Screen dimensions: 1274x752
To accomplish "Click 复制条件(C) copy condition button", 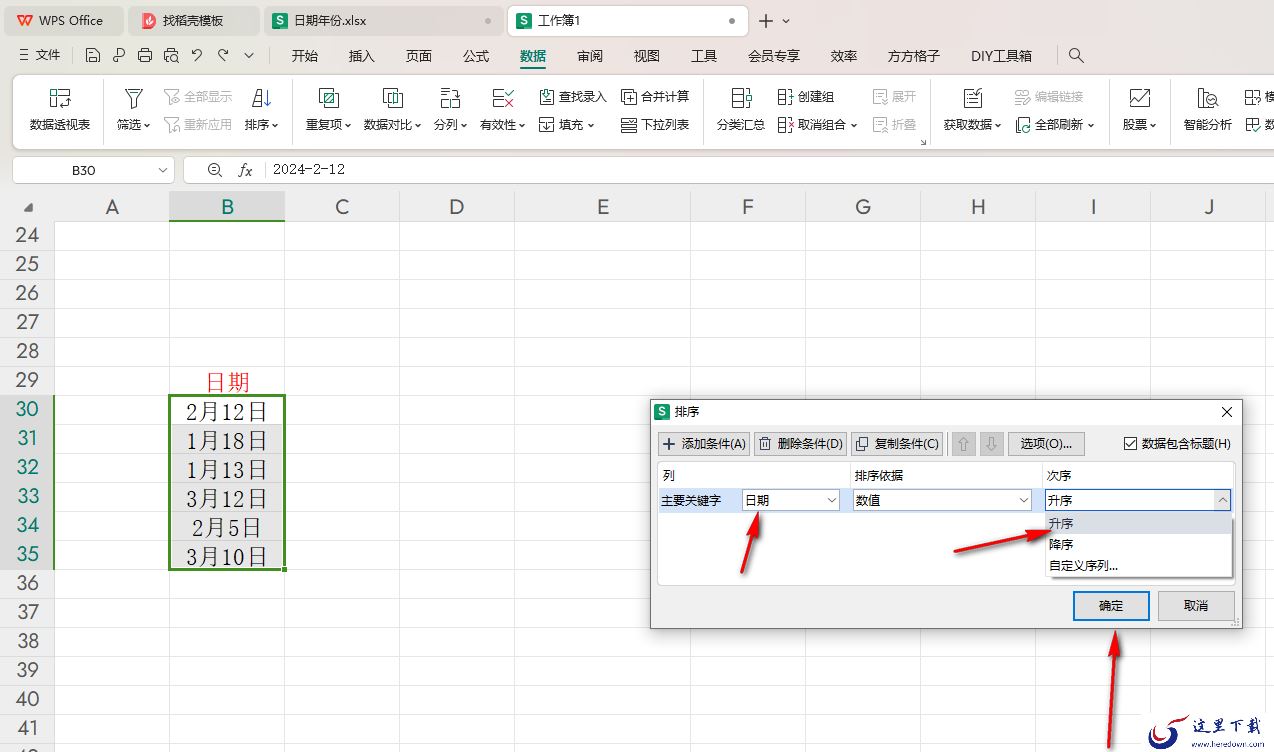I will coord(897,443).
